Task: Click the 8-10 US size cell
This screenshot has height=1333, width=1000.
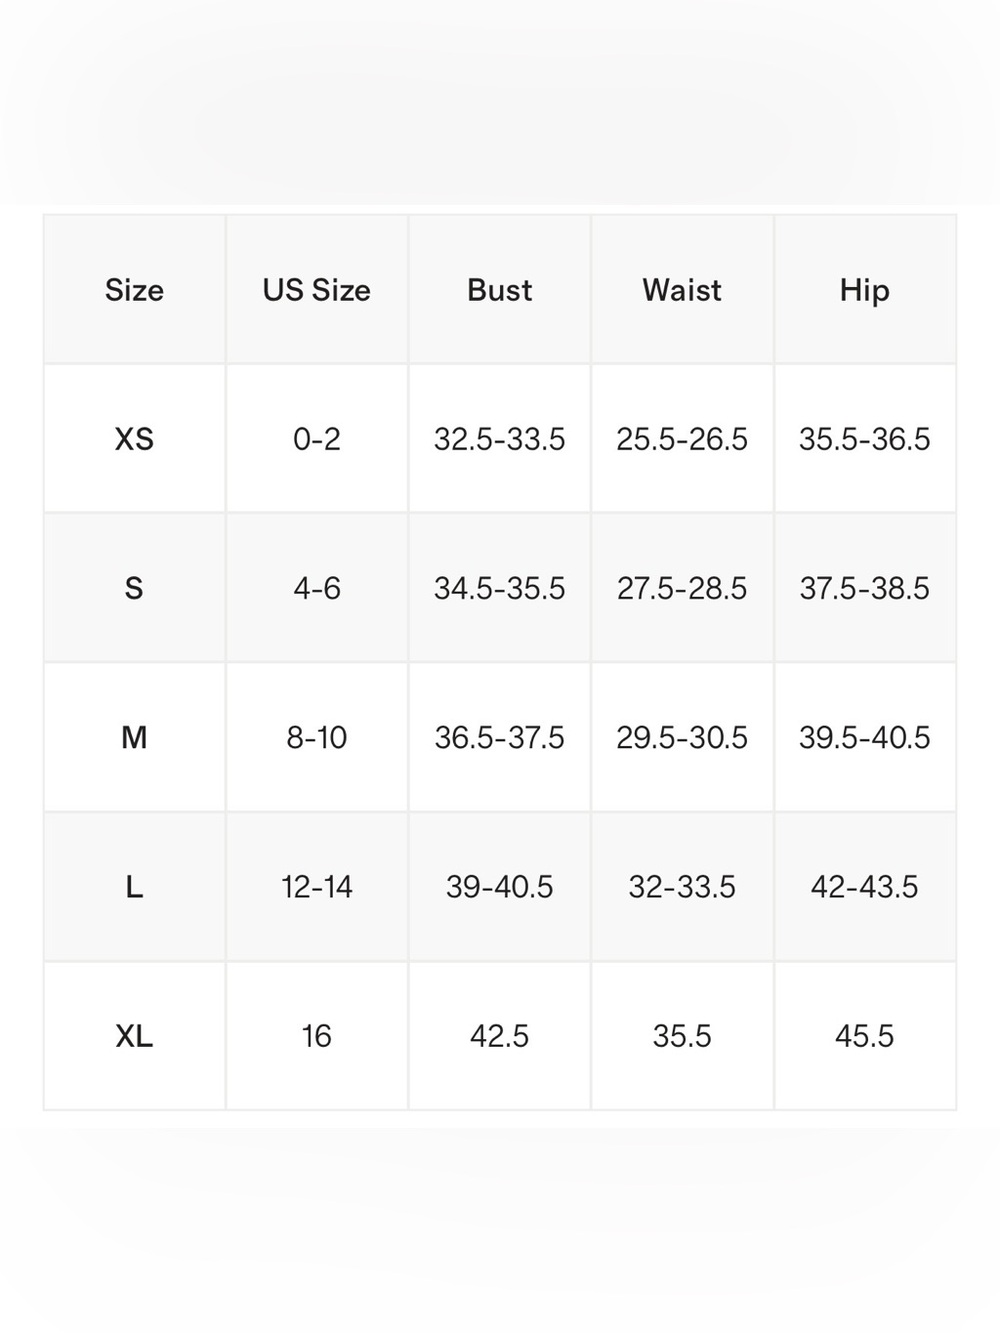Action: click(x=317, y=737)
